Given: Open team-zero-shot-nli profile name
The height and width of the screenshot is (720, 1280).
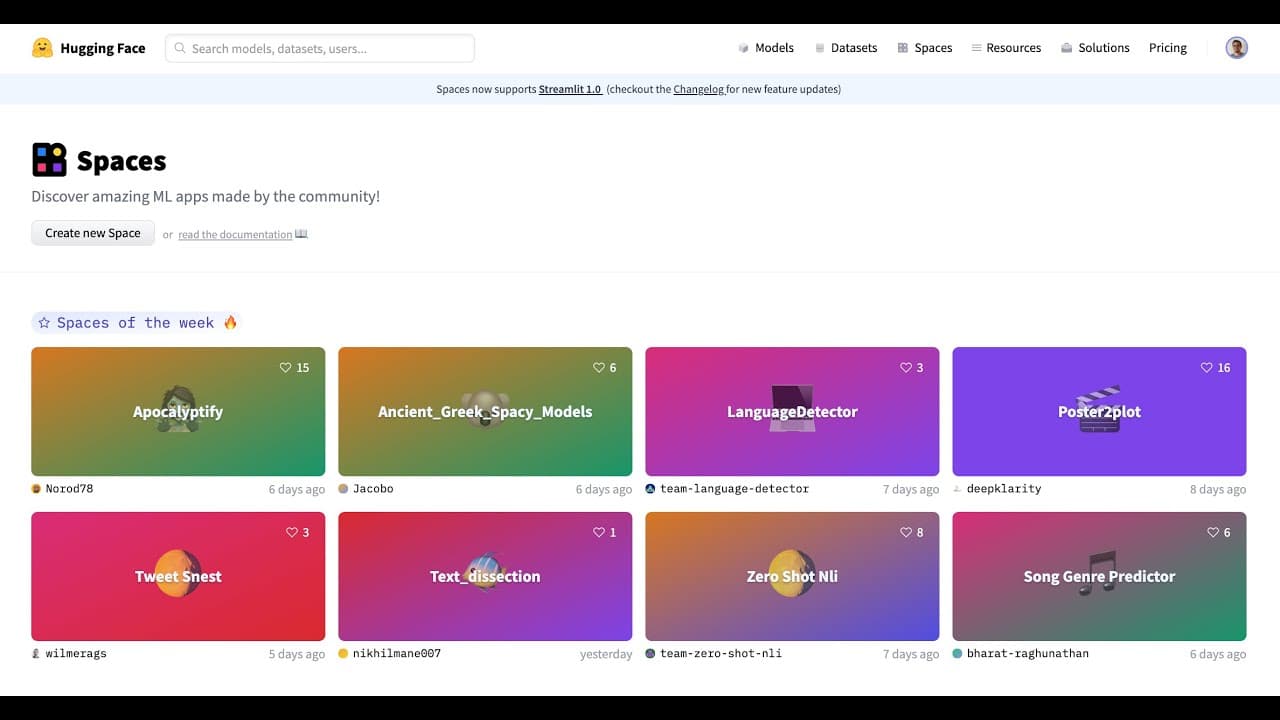Looking at the screenshot, I should pyautogui.click(x=721, y=654).
